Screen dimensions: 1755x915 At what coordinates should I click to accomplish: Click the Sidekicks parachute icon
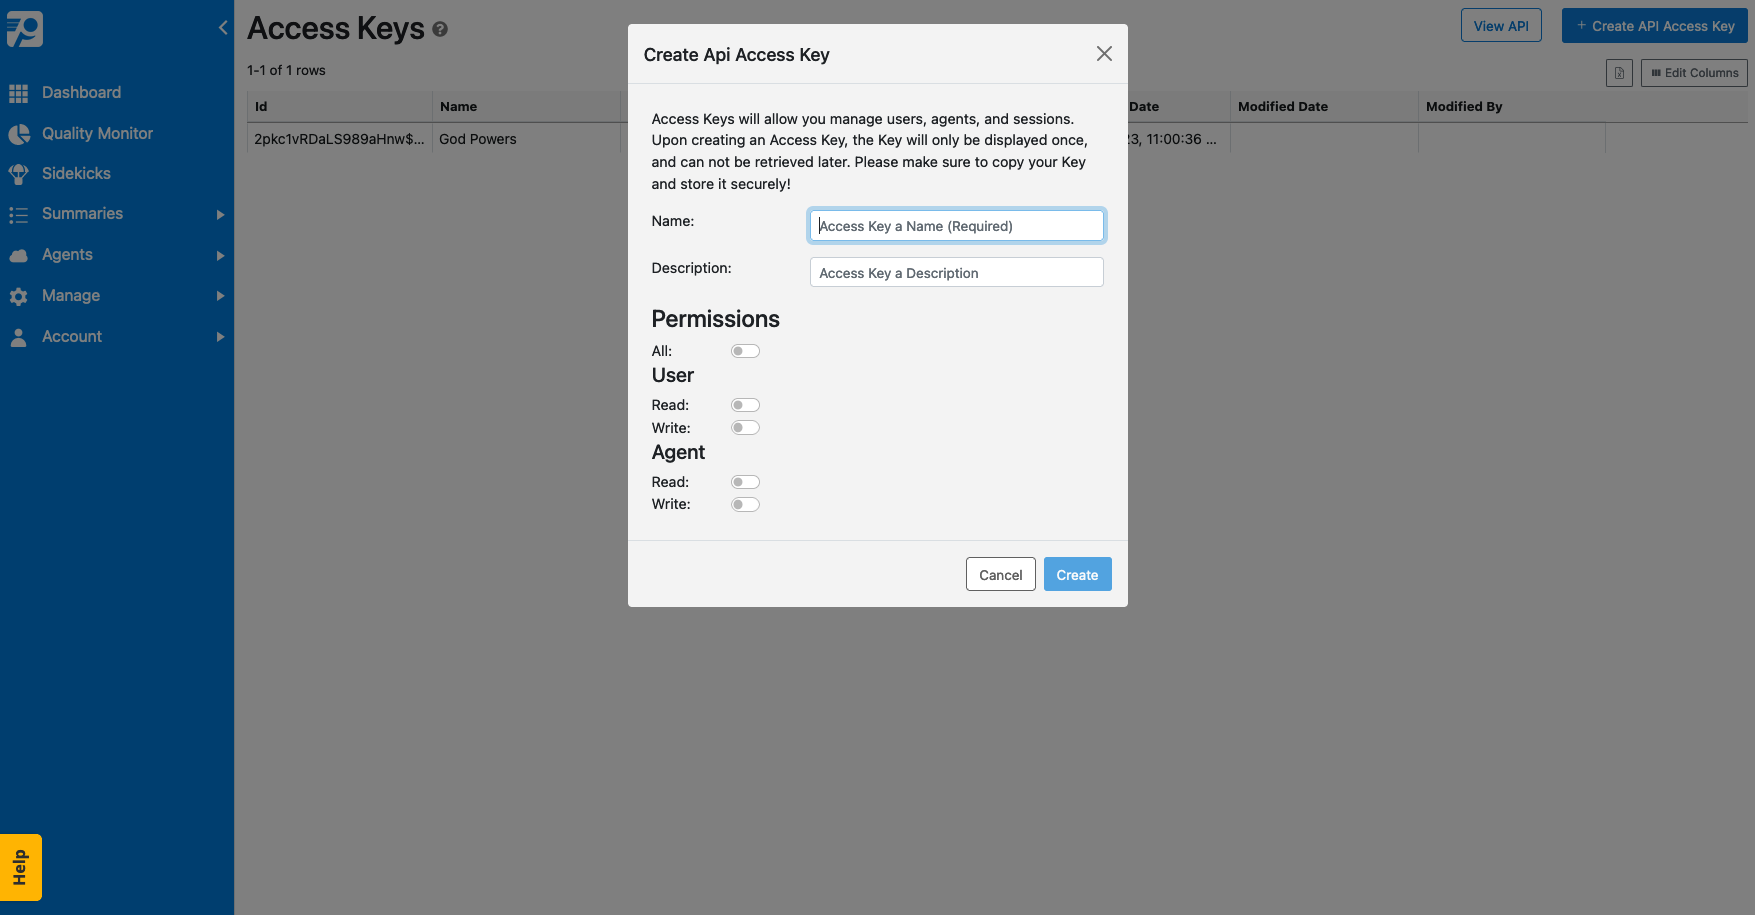click(x=20, y=173)
